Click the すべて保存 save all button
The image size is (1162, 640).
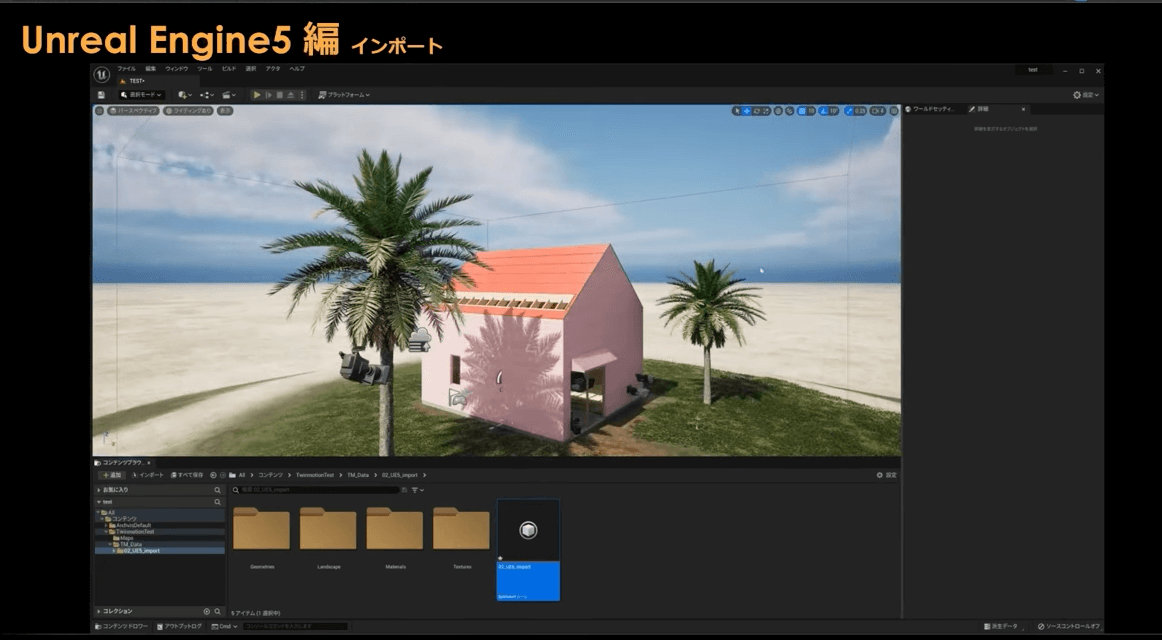point(187,475)
